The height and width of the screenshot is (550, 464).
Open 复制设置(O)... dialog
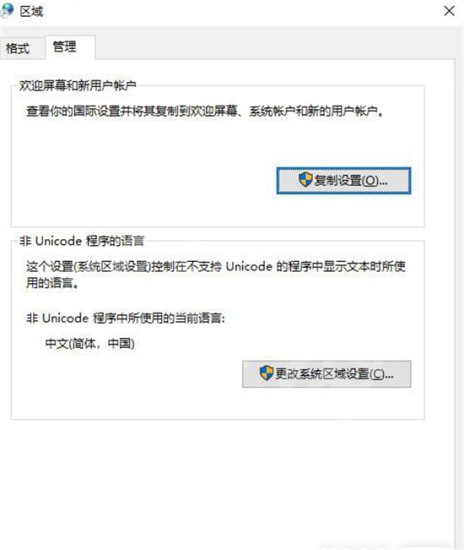[x=343, y=180]
